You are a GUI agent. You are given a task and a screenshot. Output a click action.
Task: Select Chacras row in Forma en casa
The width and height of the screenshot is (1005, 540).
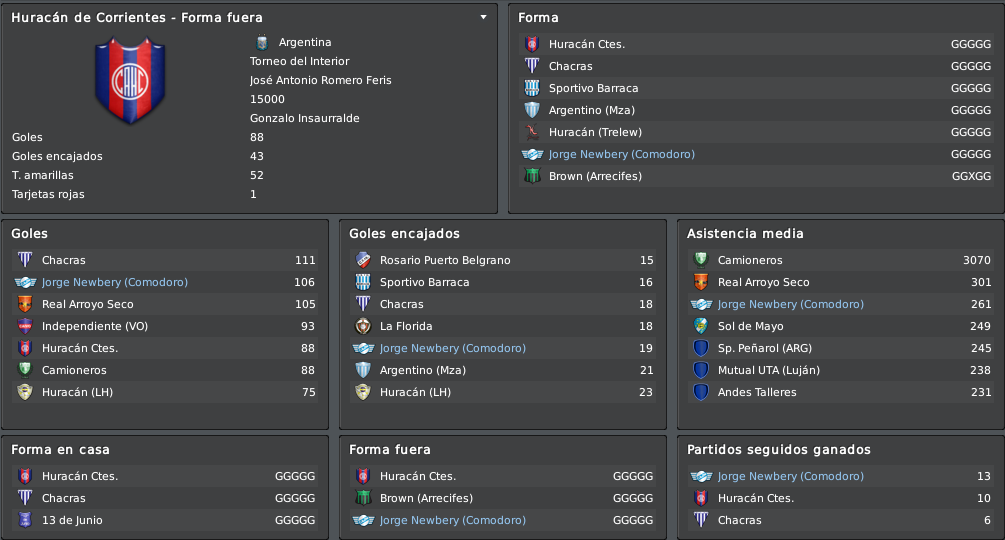165,498
